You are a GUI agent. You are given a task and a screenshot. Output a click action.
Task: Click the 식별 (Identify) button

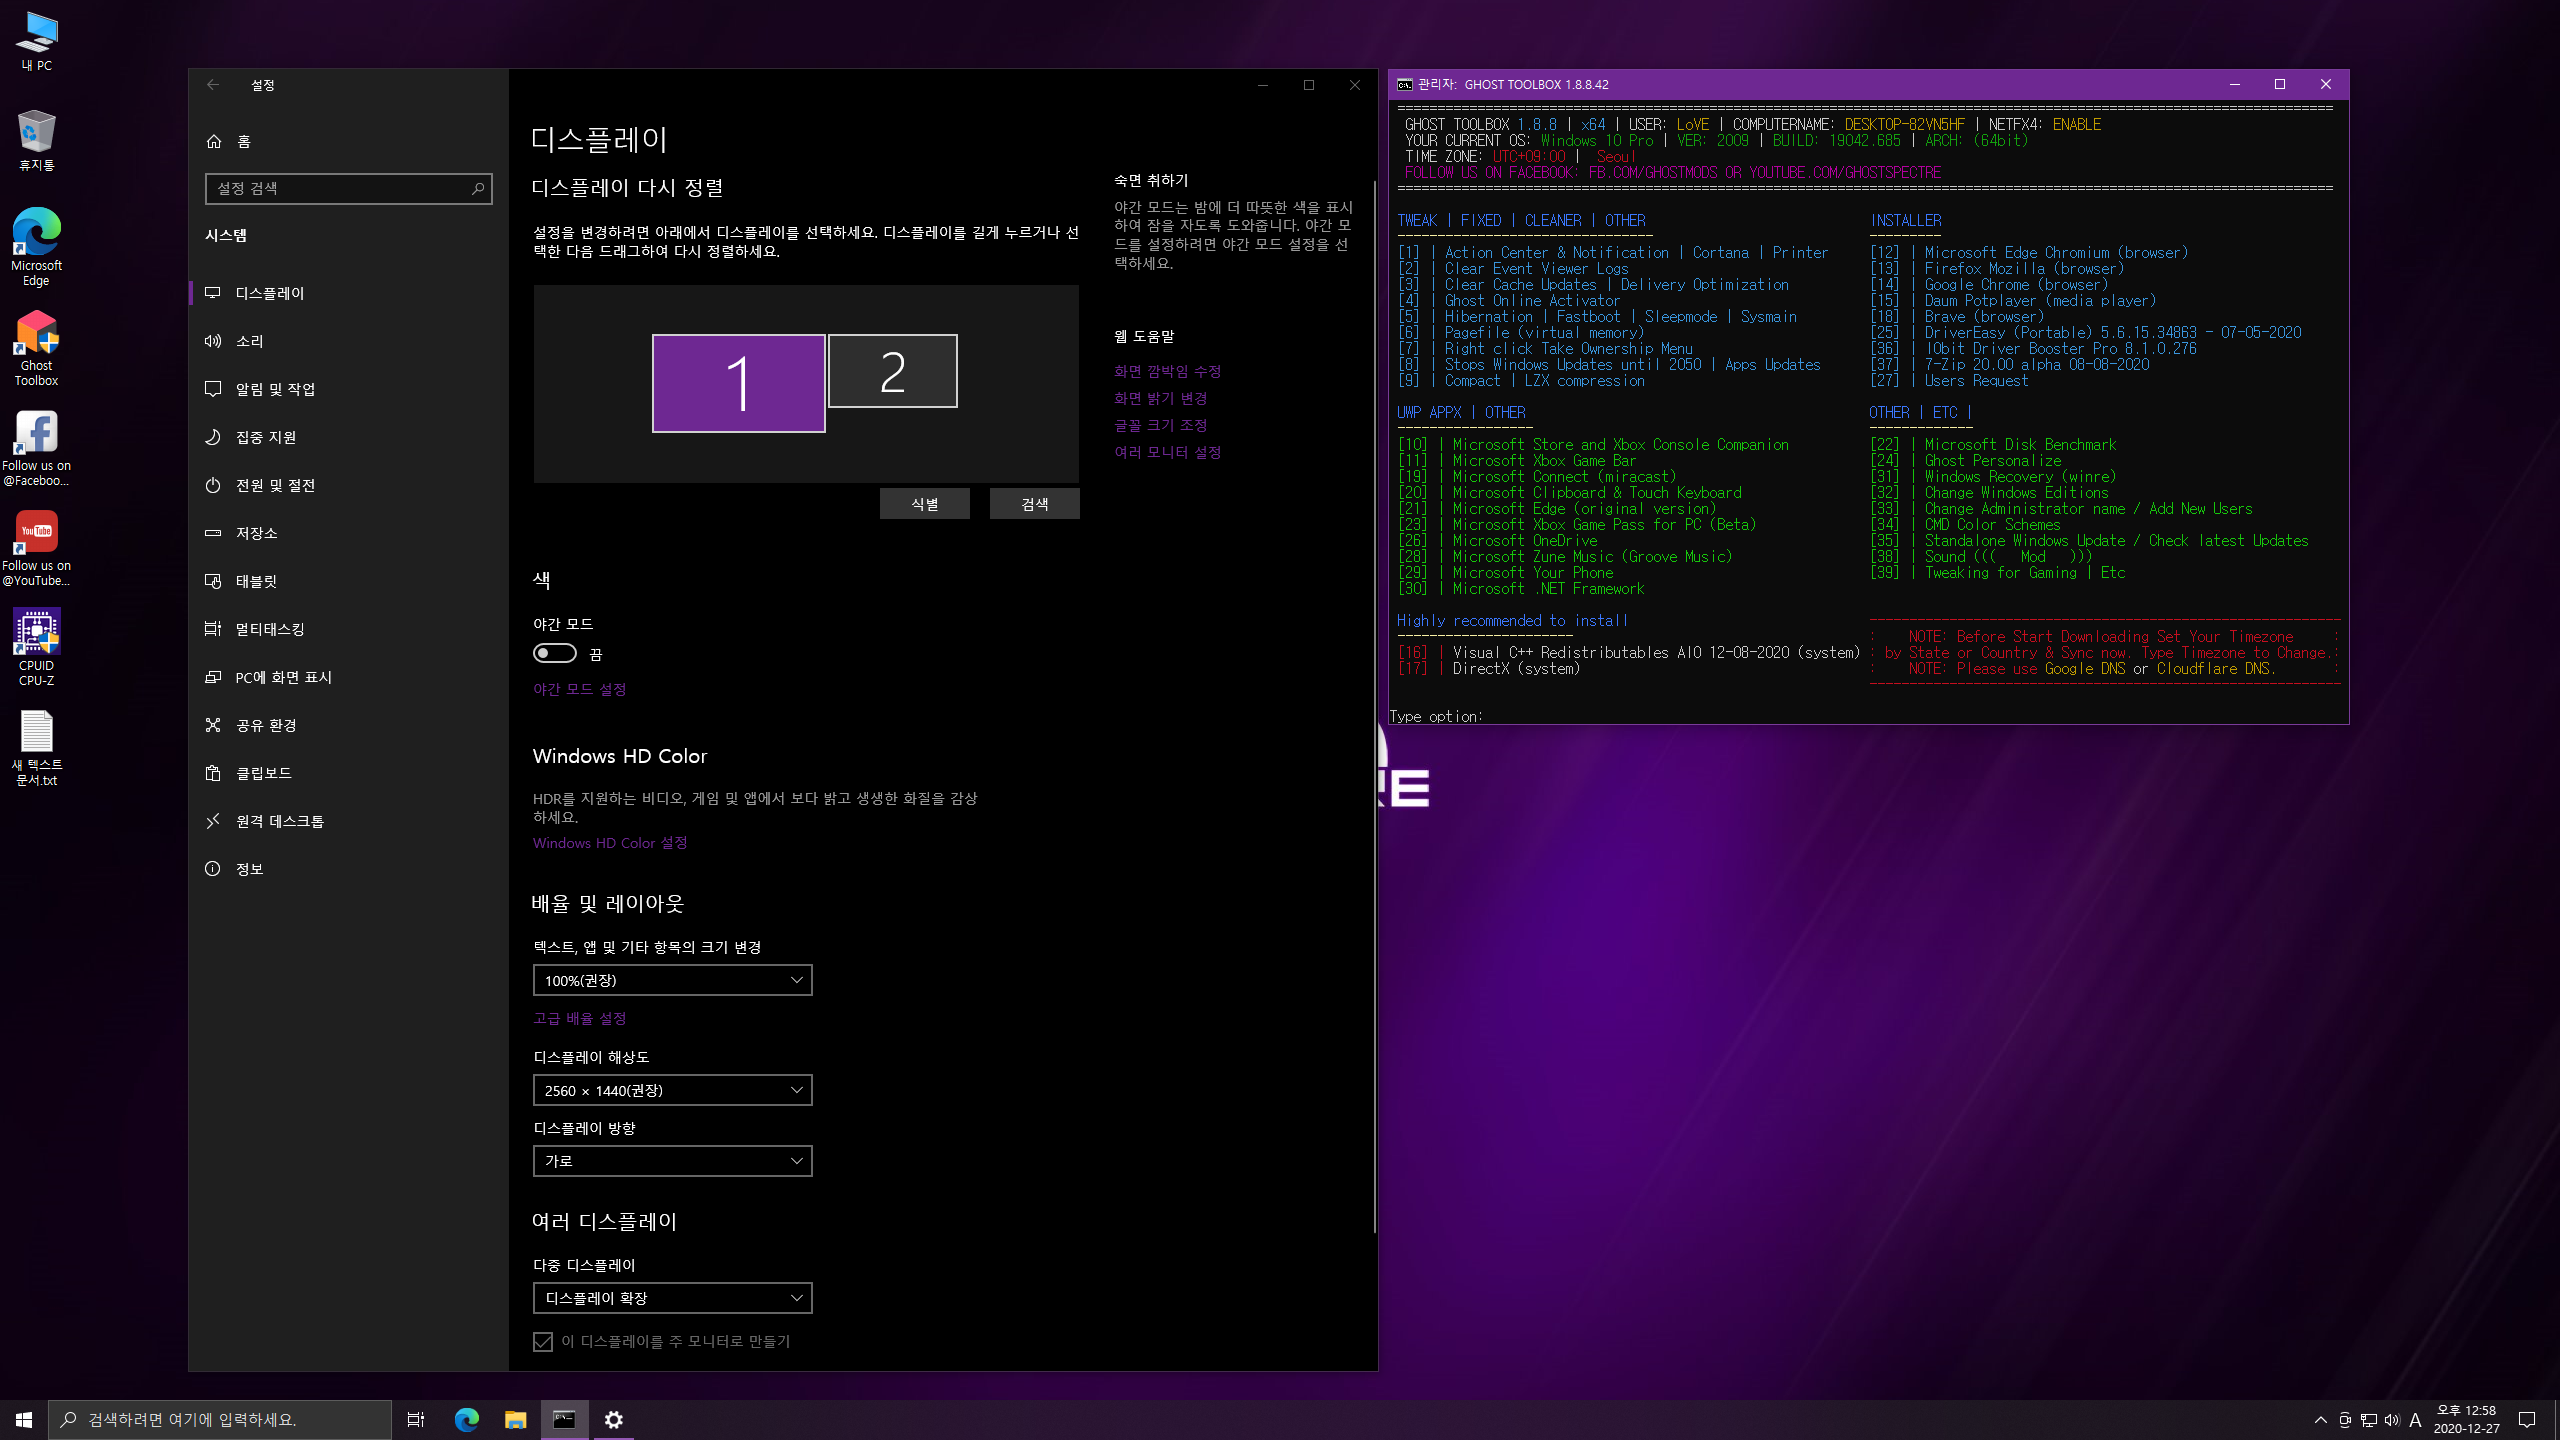point(924,504)
